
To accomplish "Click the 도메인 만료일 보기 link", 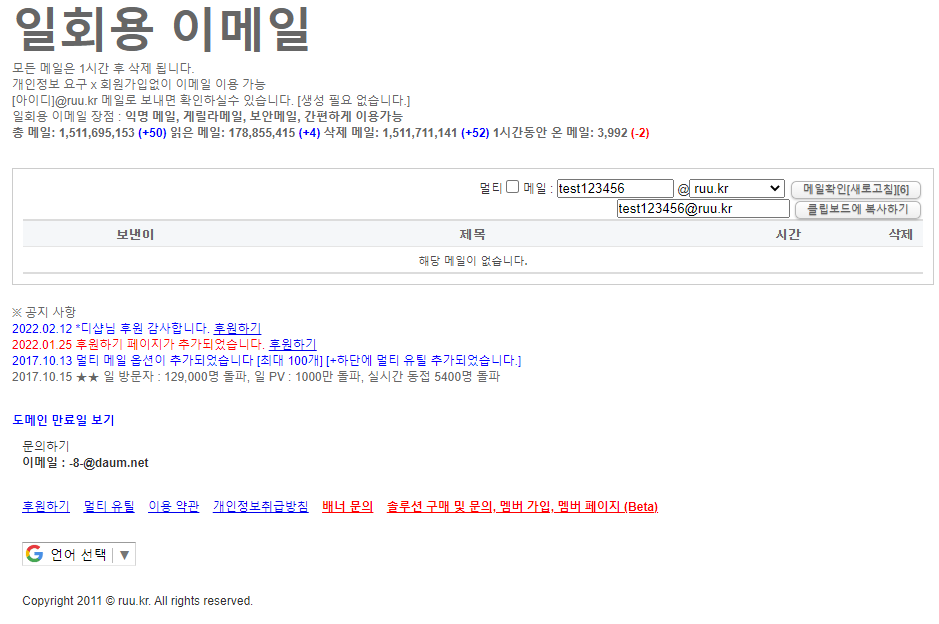I will coord(64,420).
